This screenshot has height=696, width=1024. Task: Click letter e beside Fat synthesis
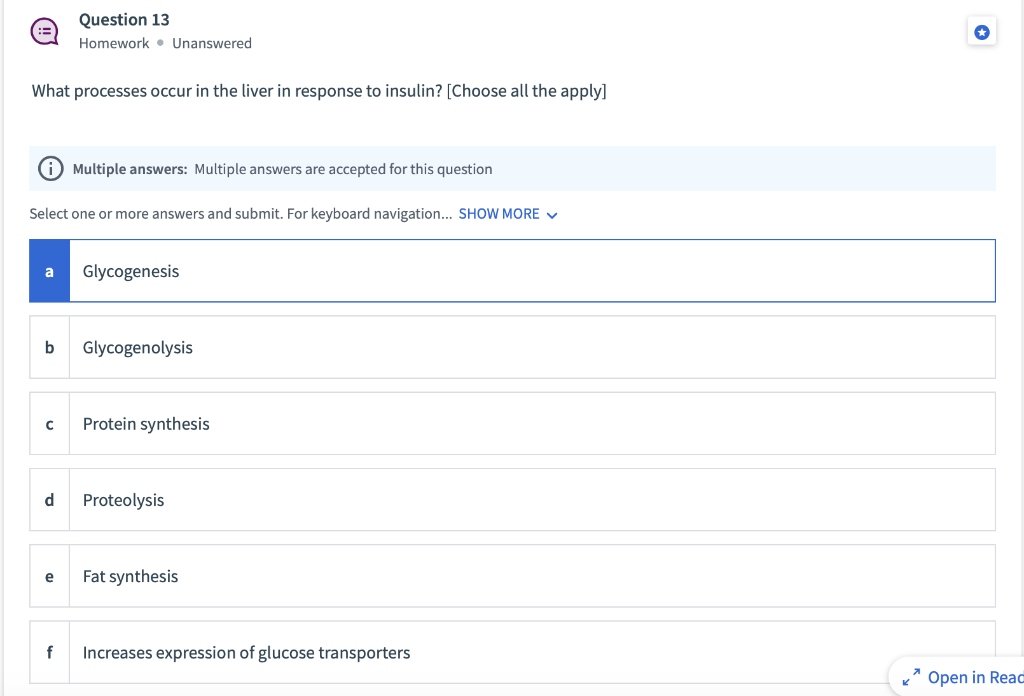point(50,577)
